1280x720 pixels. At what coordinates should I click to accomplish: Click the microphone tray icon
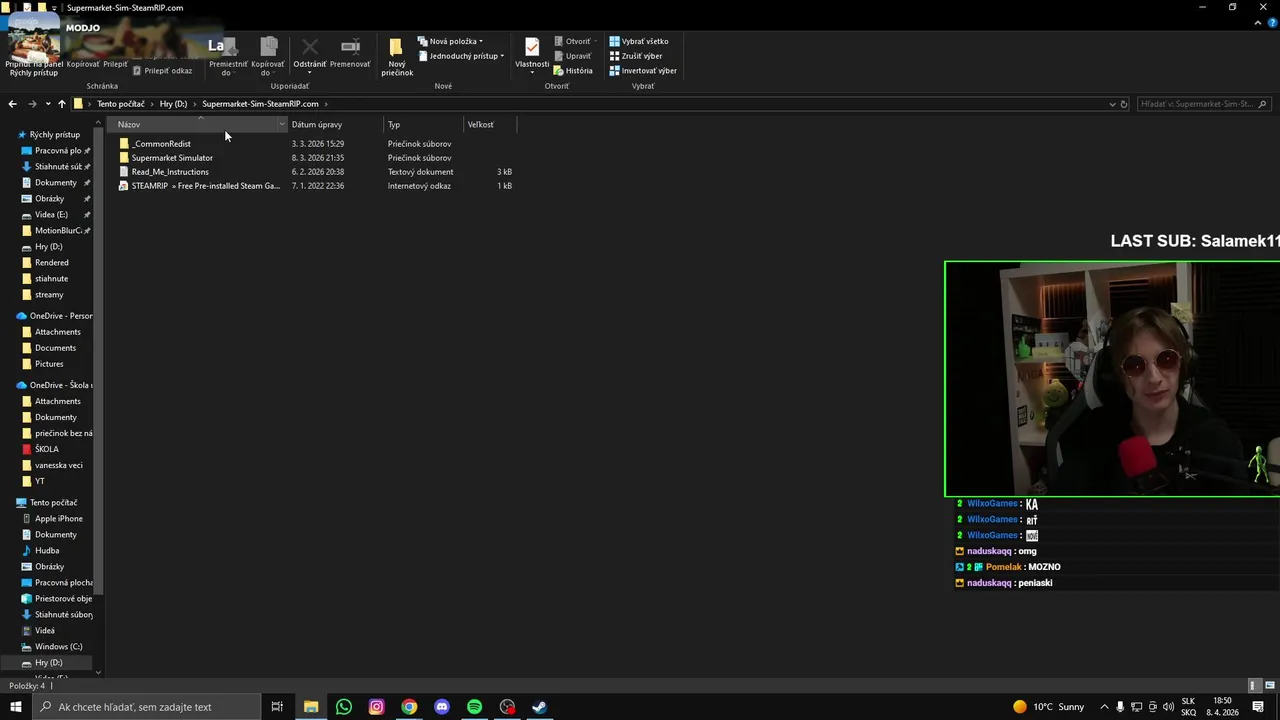pyautogui.click(x=1120, y=707)
